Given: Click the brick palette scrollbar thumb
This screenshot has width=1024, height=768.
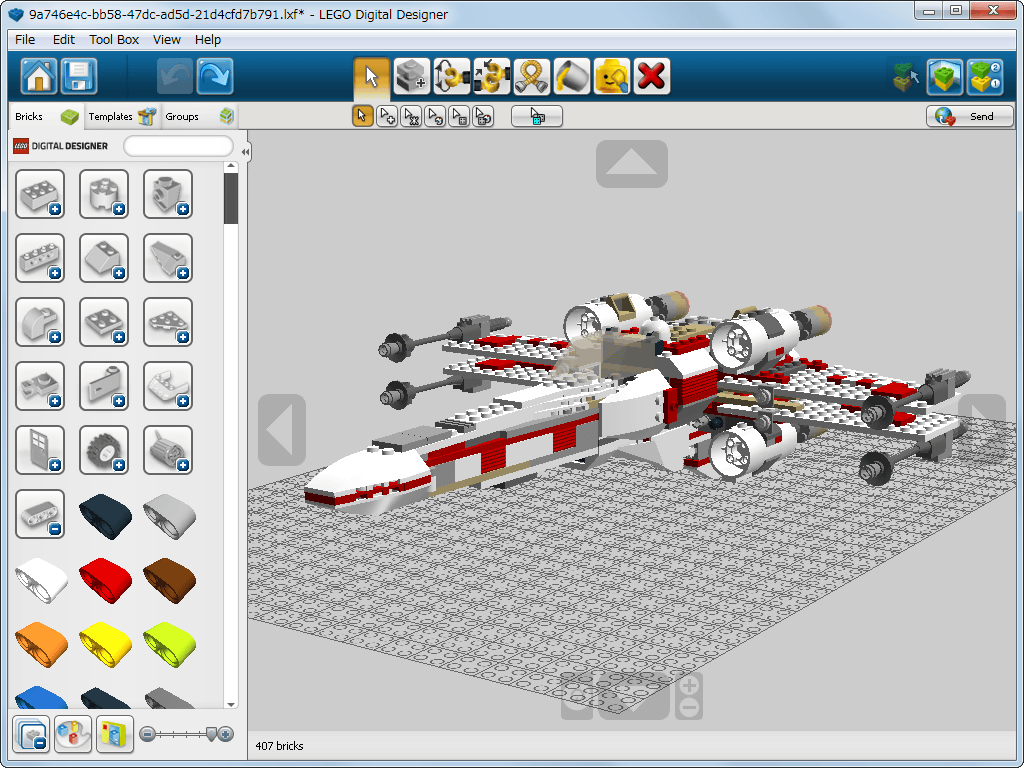Looking at the screenshot, I should click(231, 199).
